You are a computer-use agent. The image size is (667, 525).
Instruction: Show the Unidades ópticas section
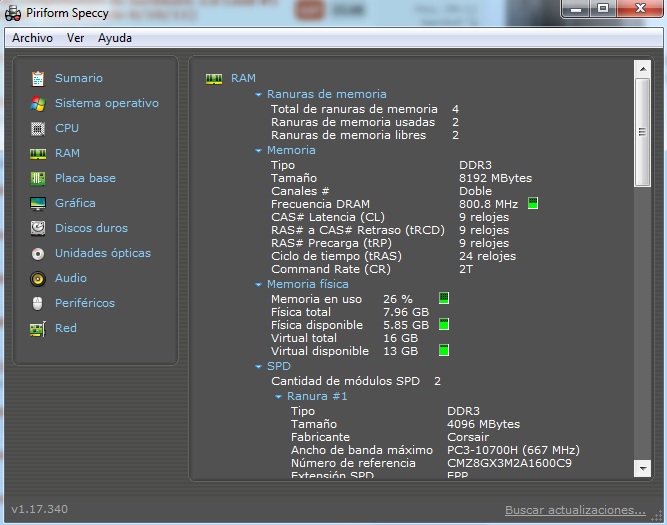coord(103,254)
